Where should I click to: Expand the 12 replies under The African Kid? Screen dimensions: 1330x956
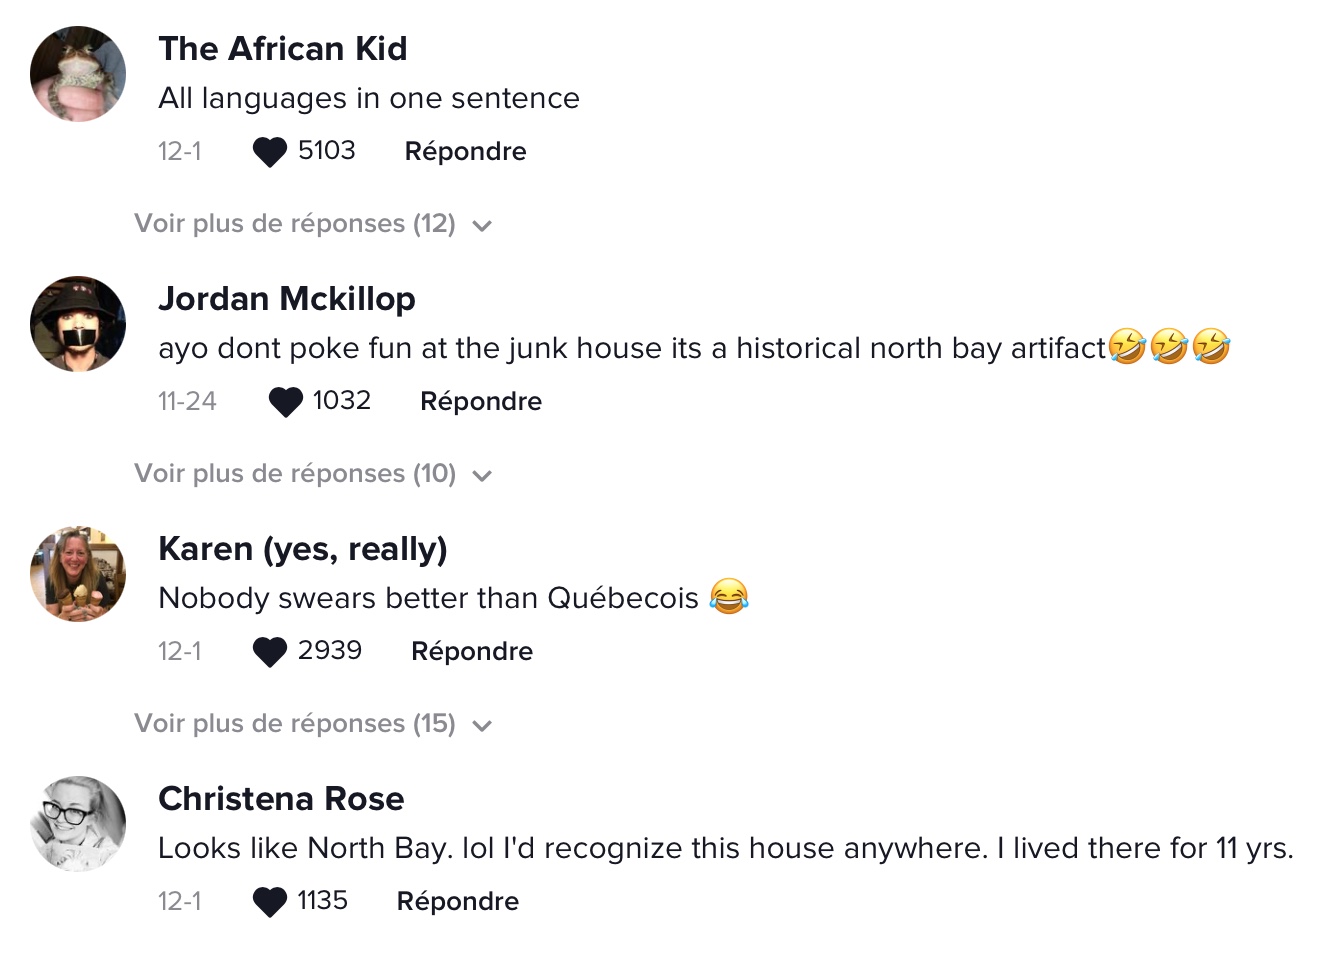(x=314, y=223)
